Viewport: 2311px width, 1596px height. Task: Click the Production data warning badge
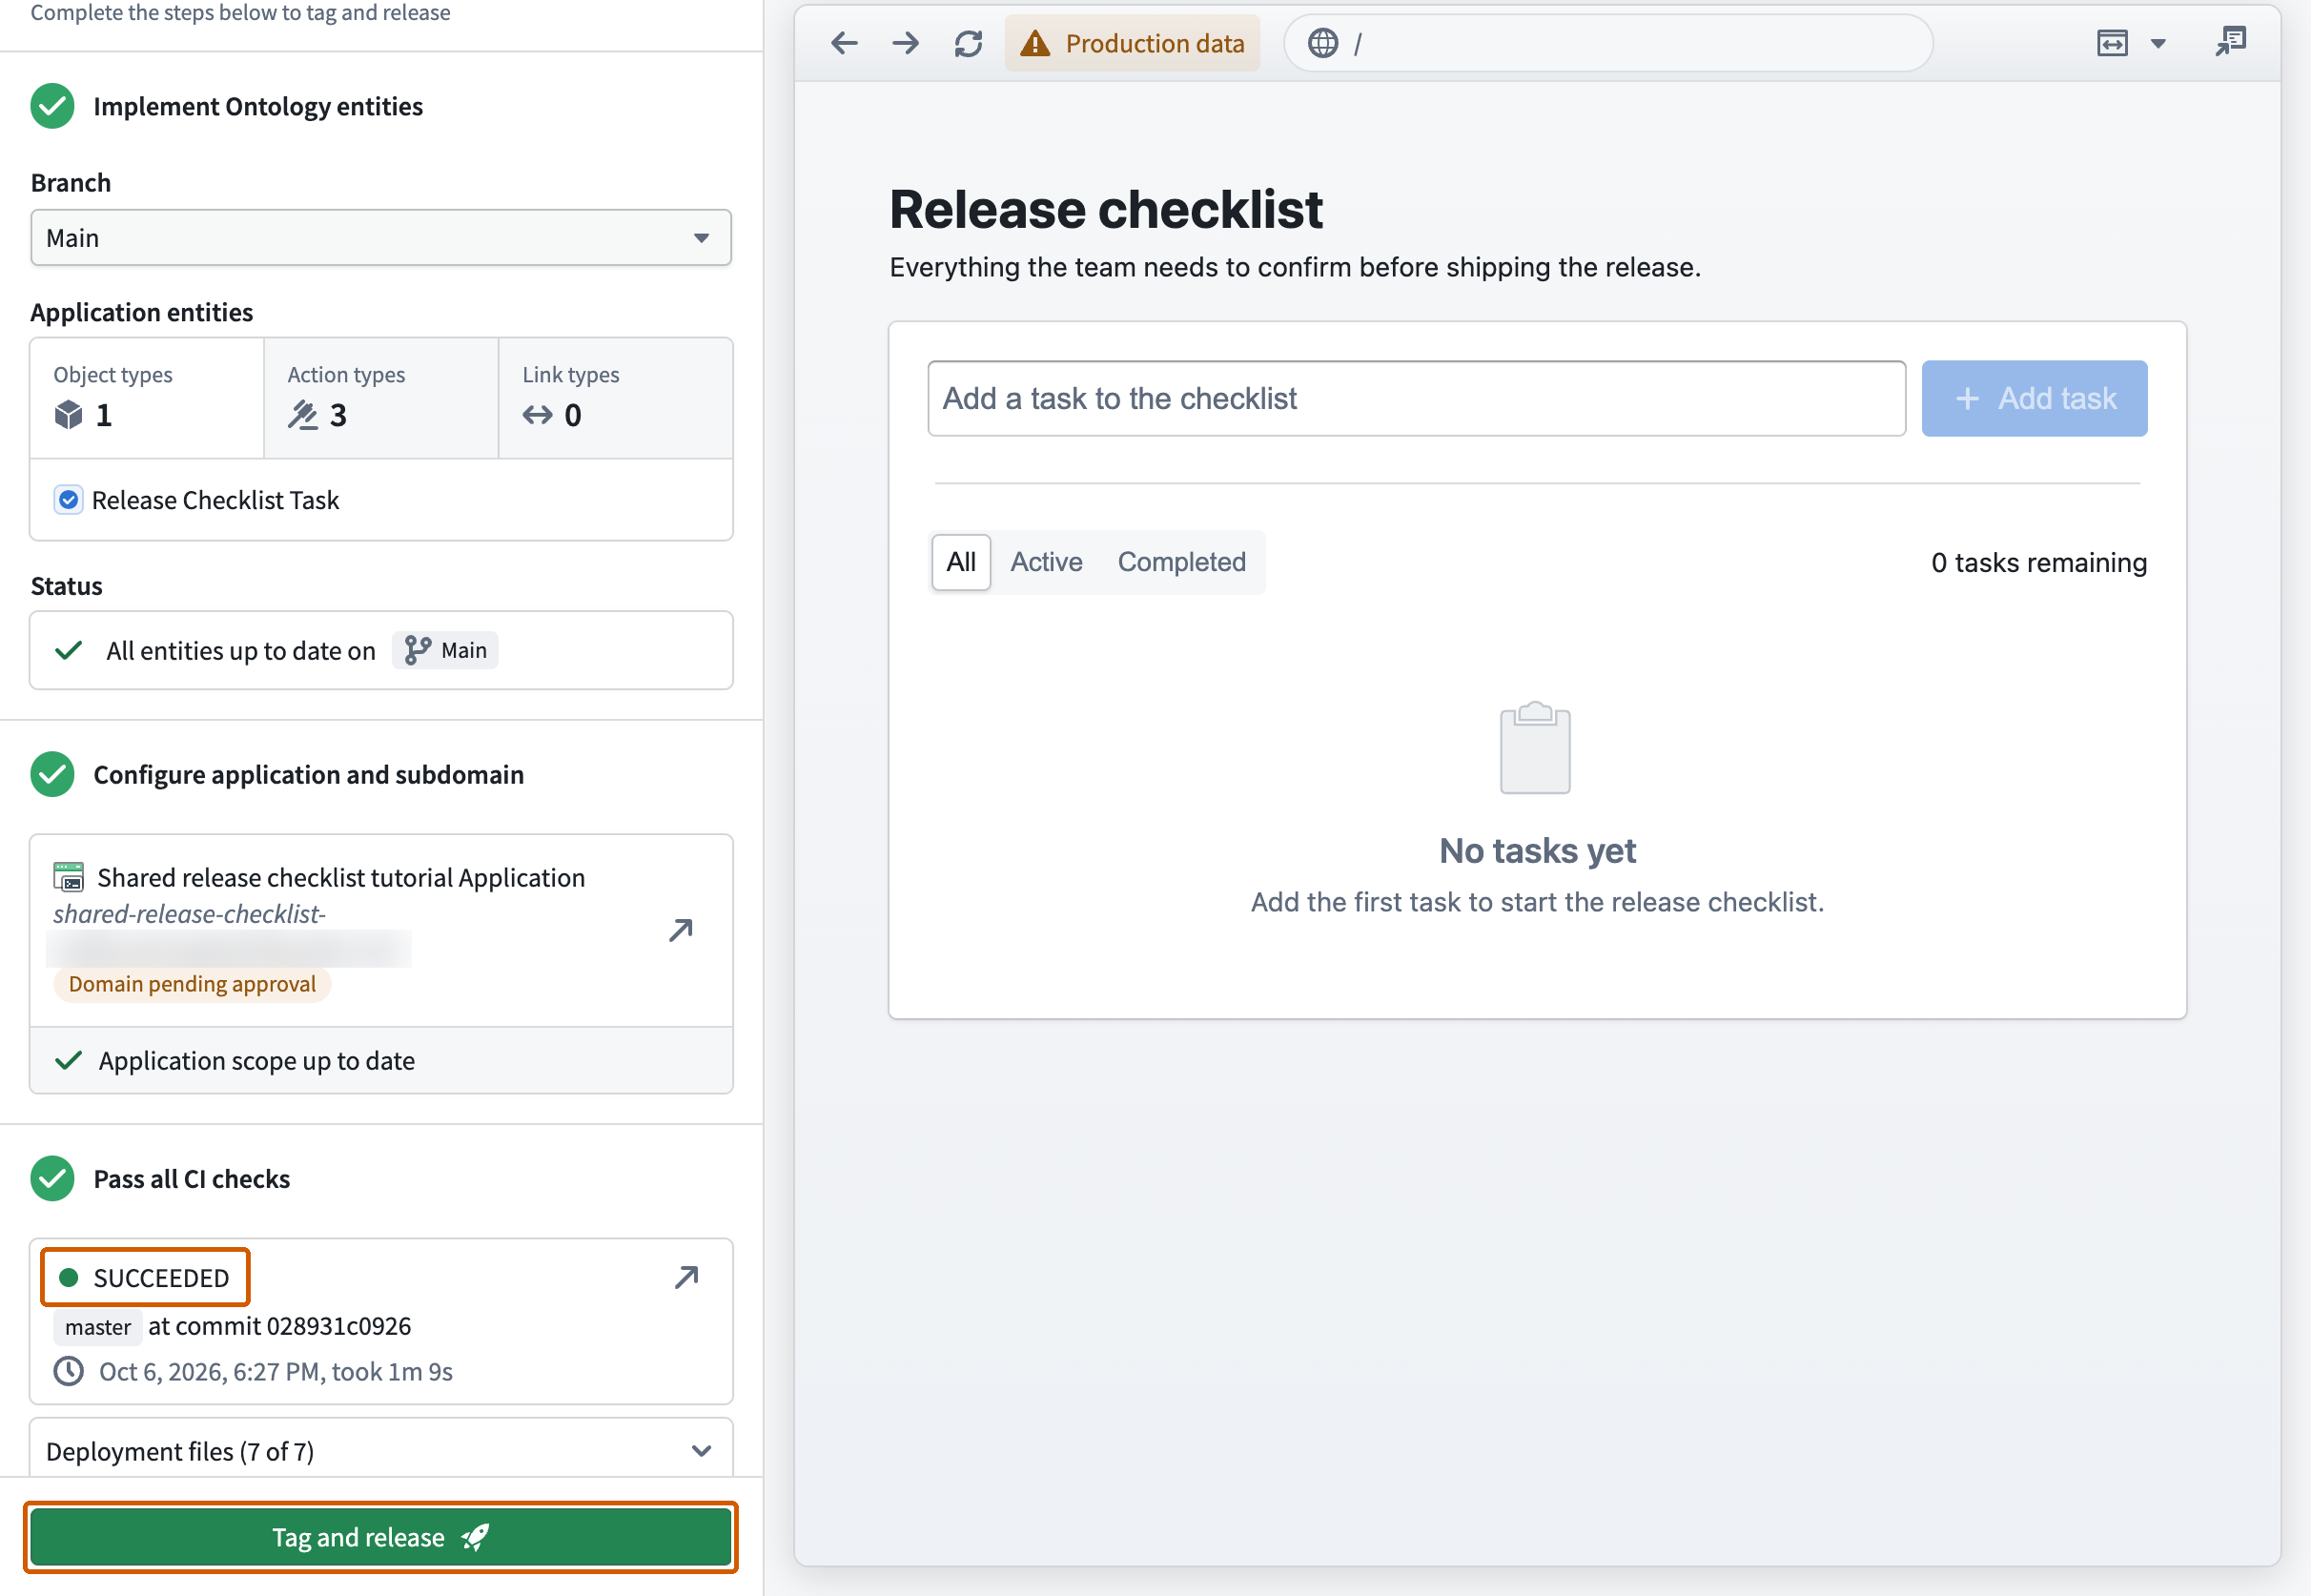(x=1132, y=43)
